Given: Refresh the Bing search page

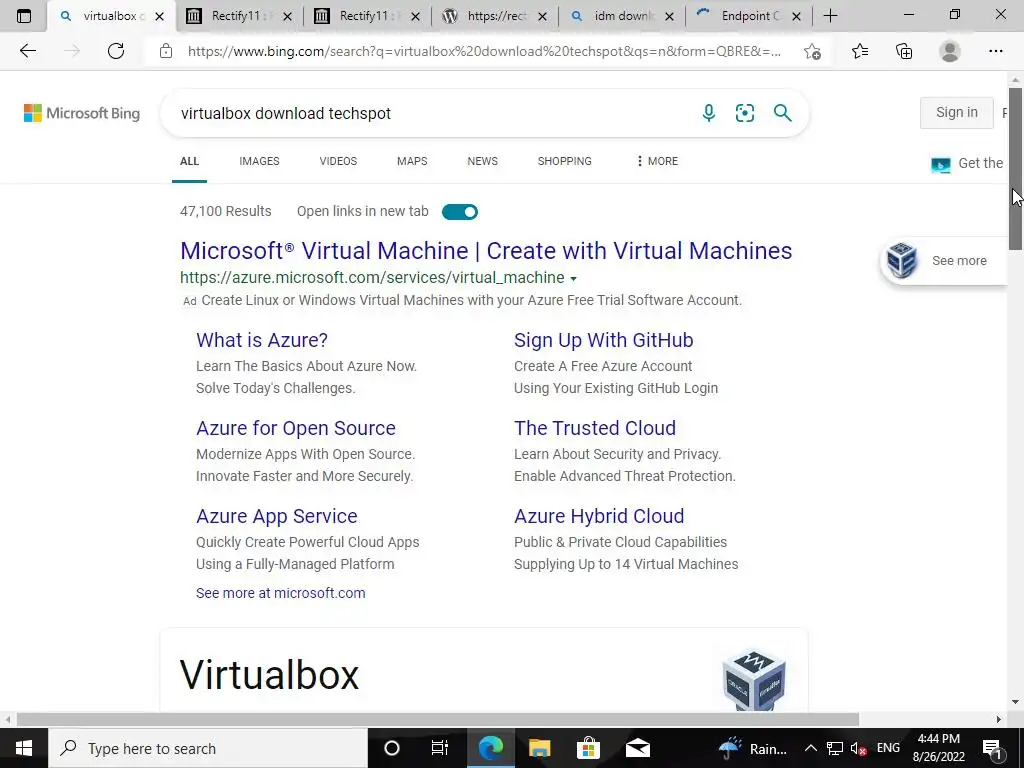Looking at the screenshot, I should 116,51.
